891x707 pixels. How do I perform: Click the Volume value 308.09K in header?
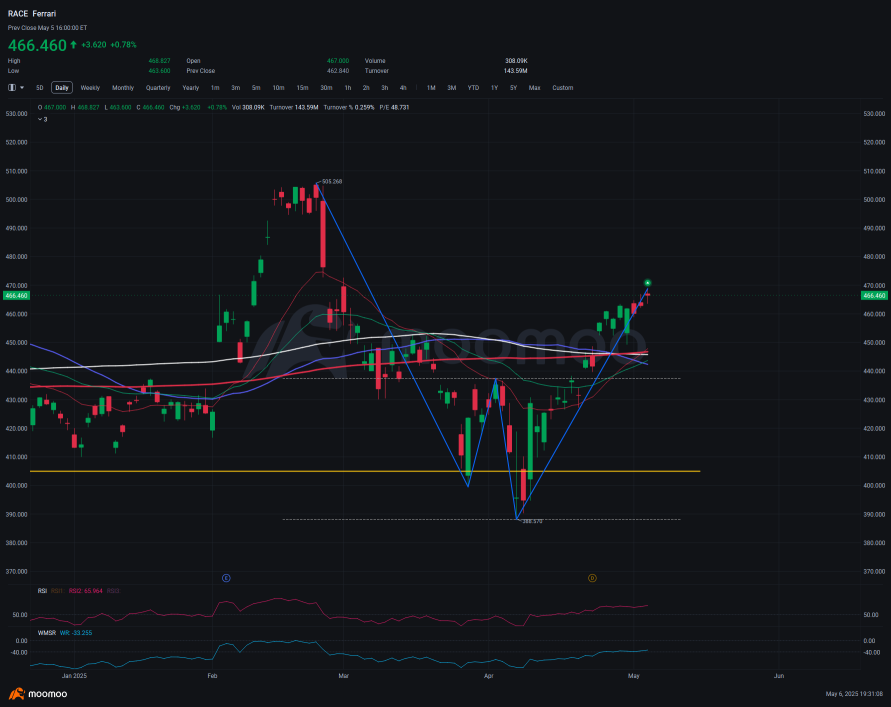[516, 60]
